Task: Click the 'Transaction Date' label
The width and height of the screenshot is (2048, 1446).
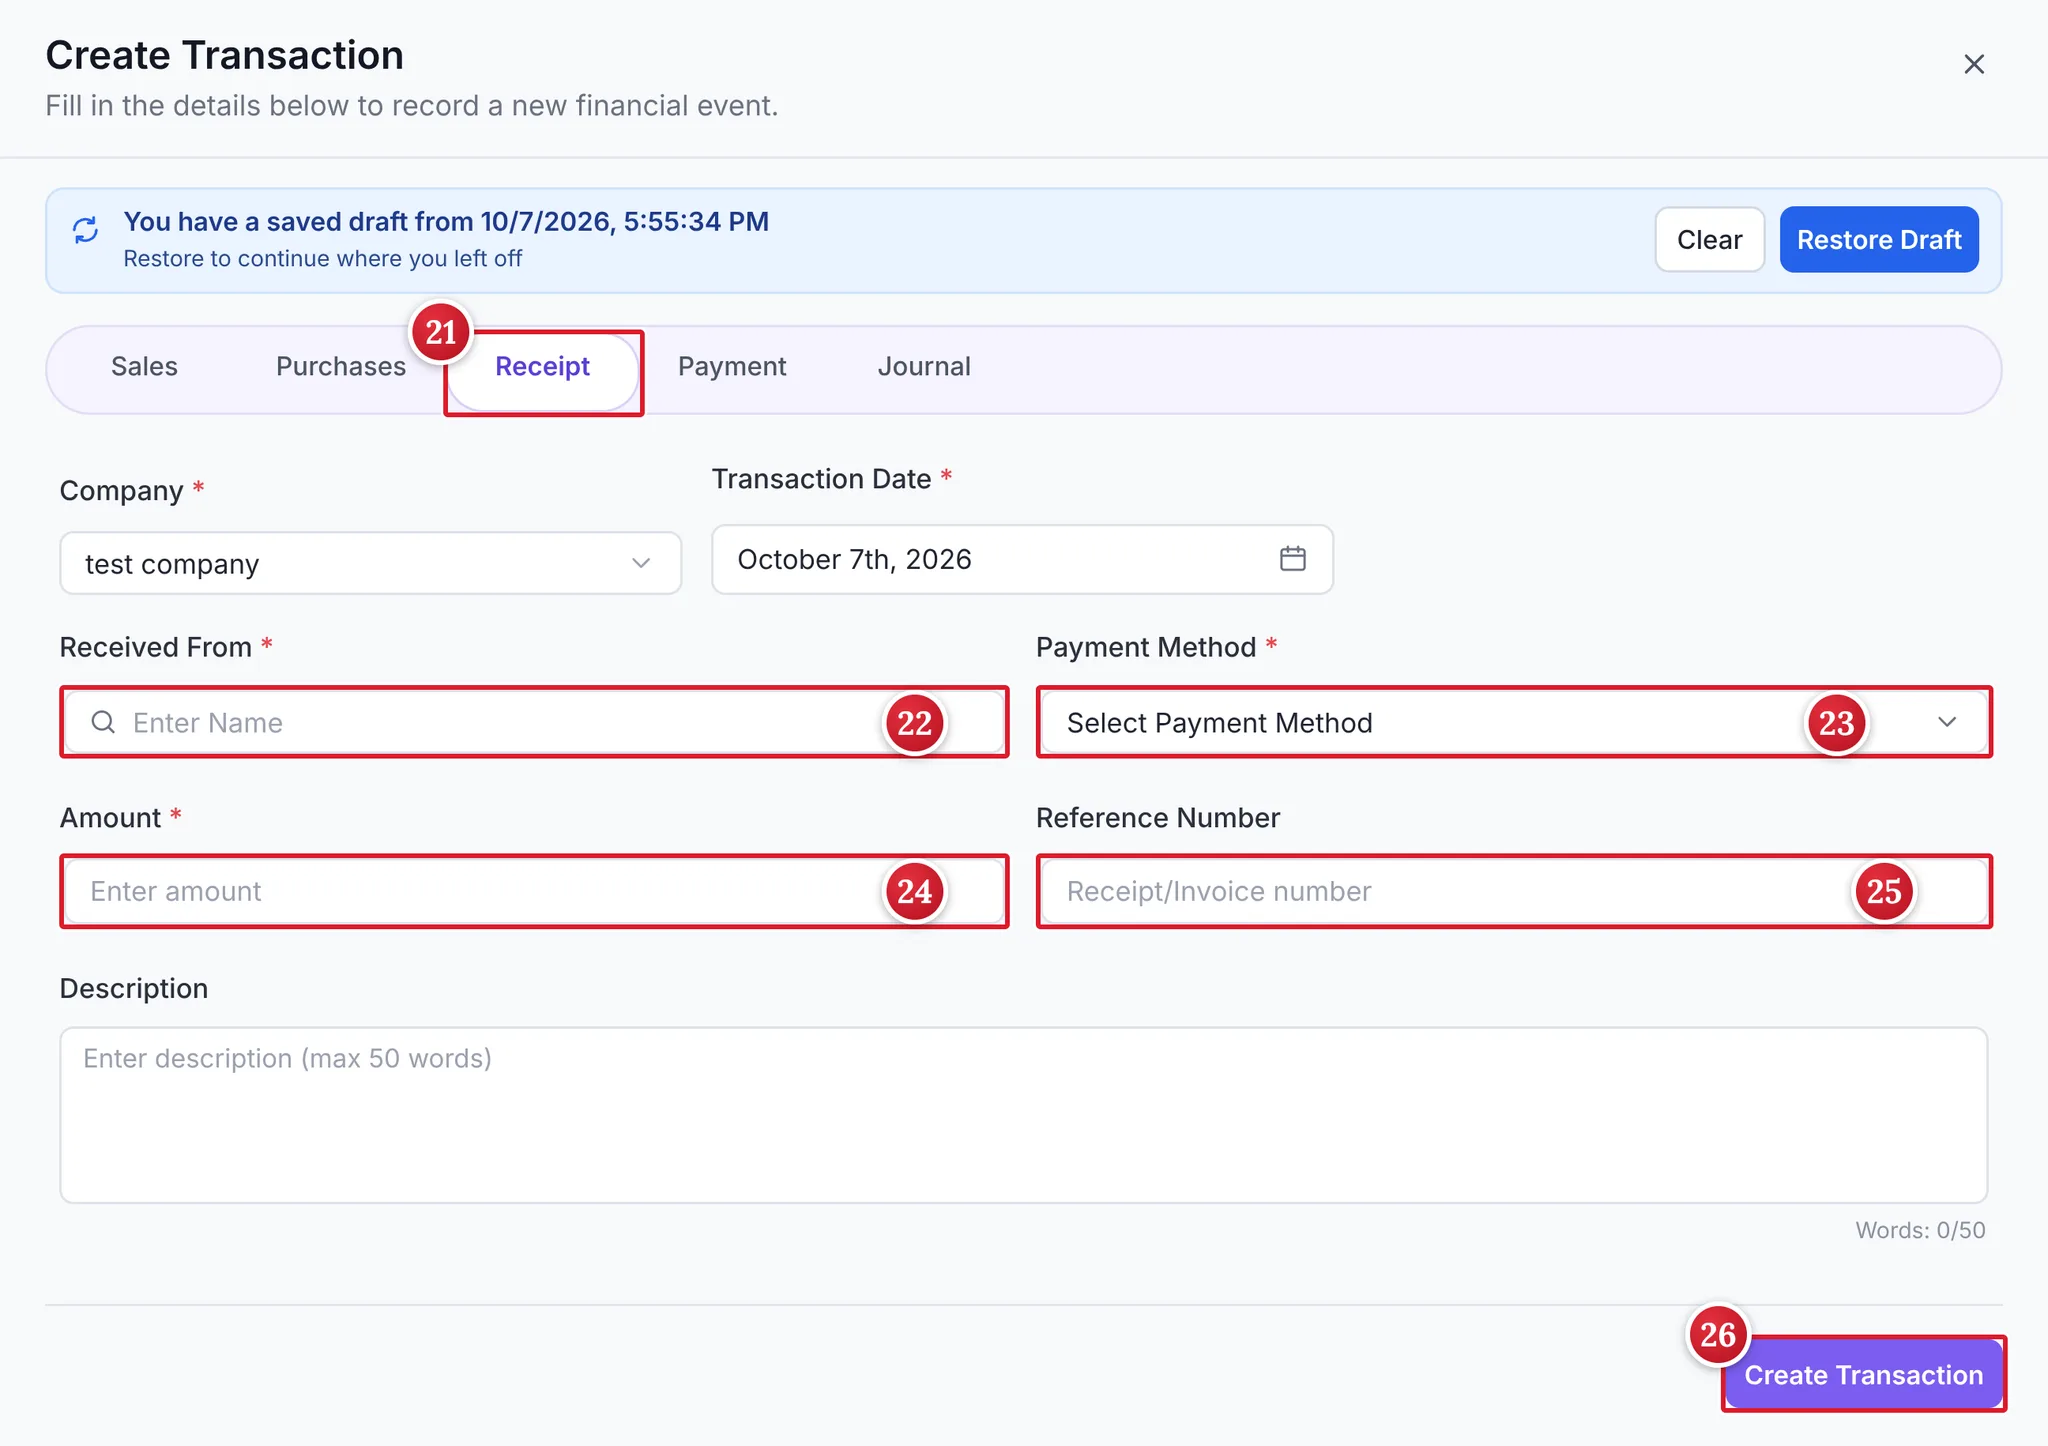Action: click(821, 479)
